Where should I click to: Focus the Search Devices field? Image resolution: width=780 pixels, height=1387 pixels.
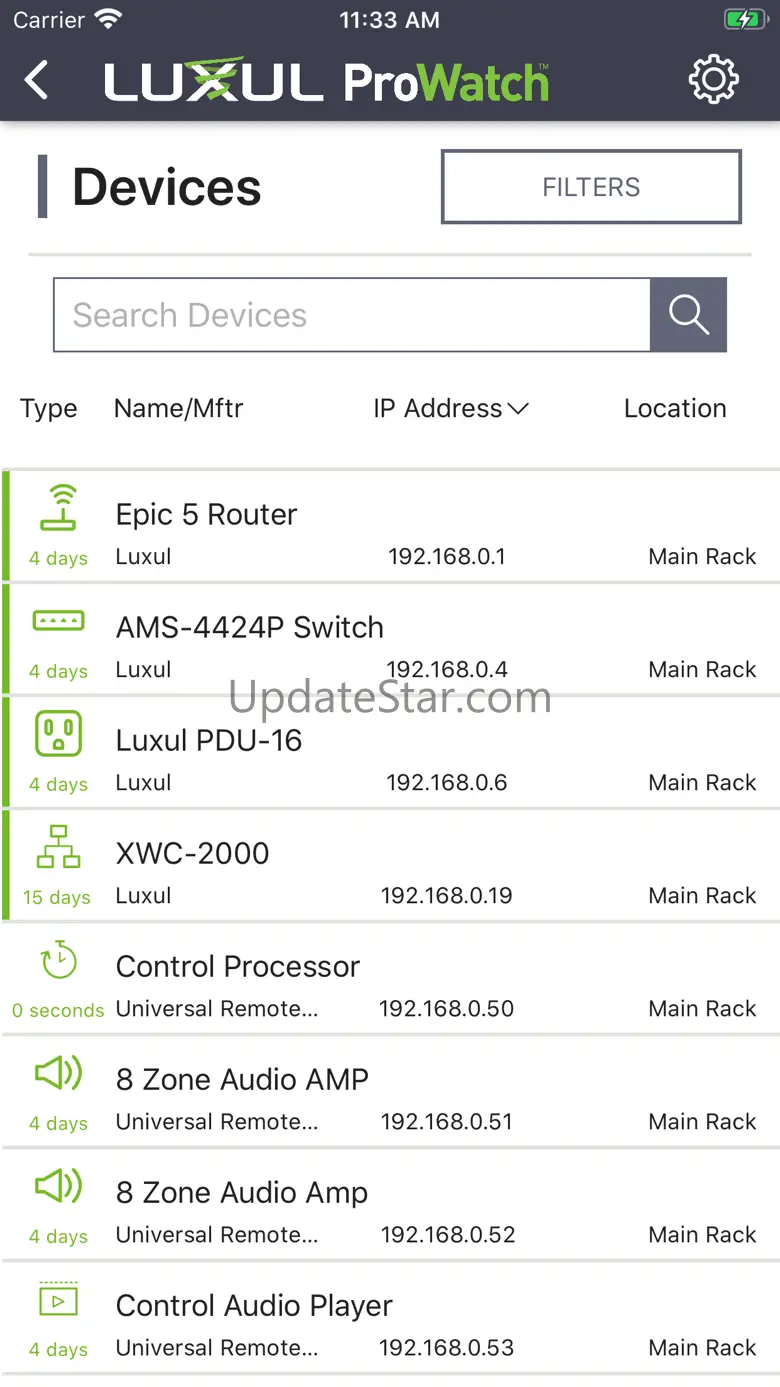point(352,315)
